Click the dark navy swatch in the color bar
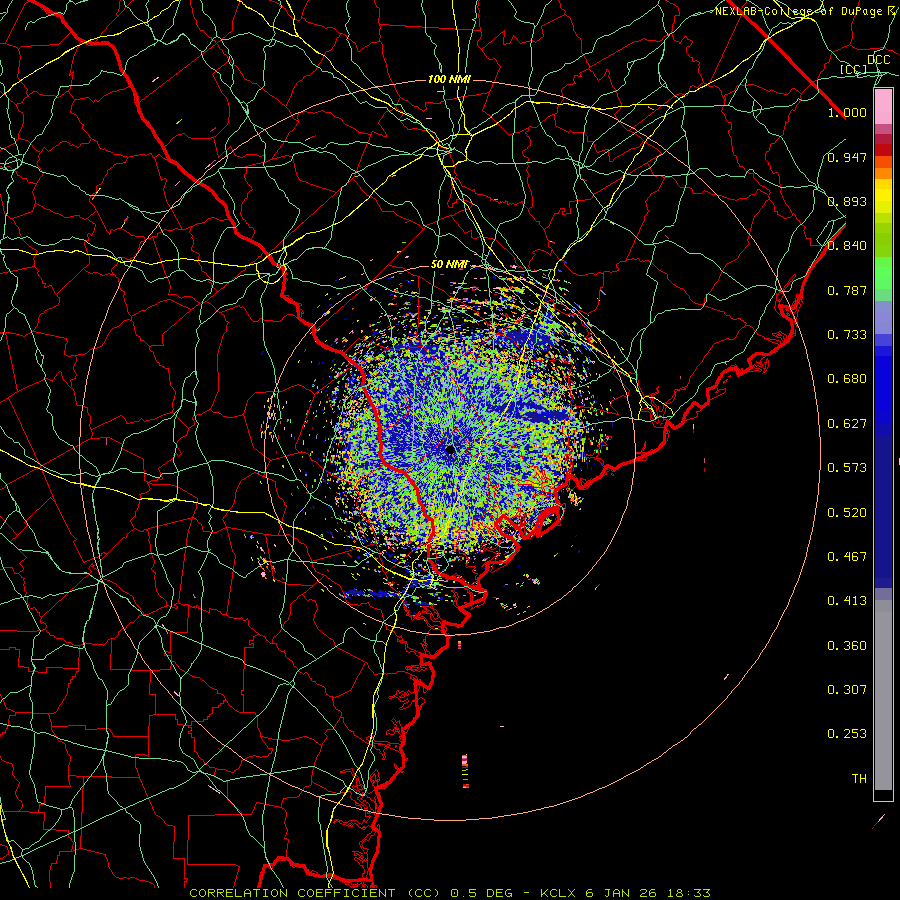Viewport: 900px width, 900px height. point(883,505)
